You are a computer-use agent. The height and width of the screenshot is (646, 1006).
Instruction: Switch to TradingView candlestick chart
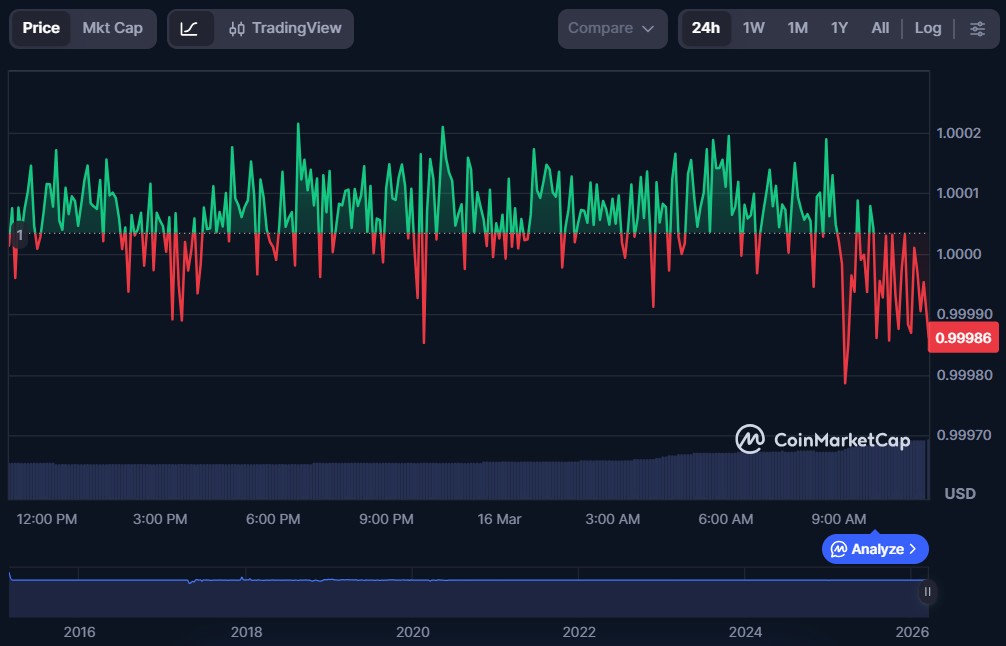click(x=285, y=28)
